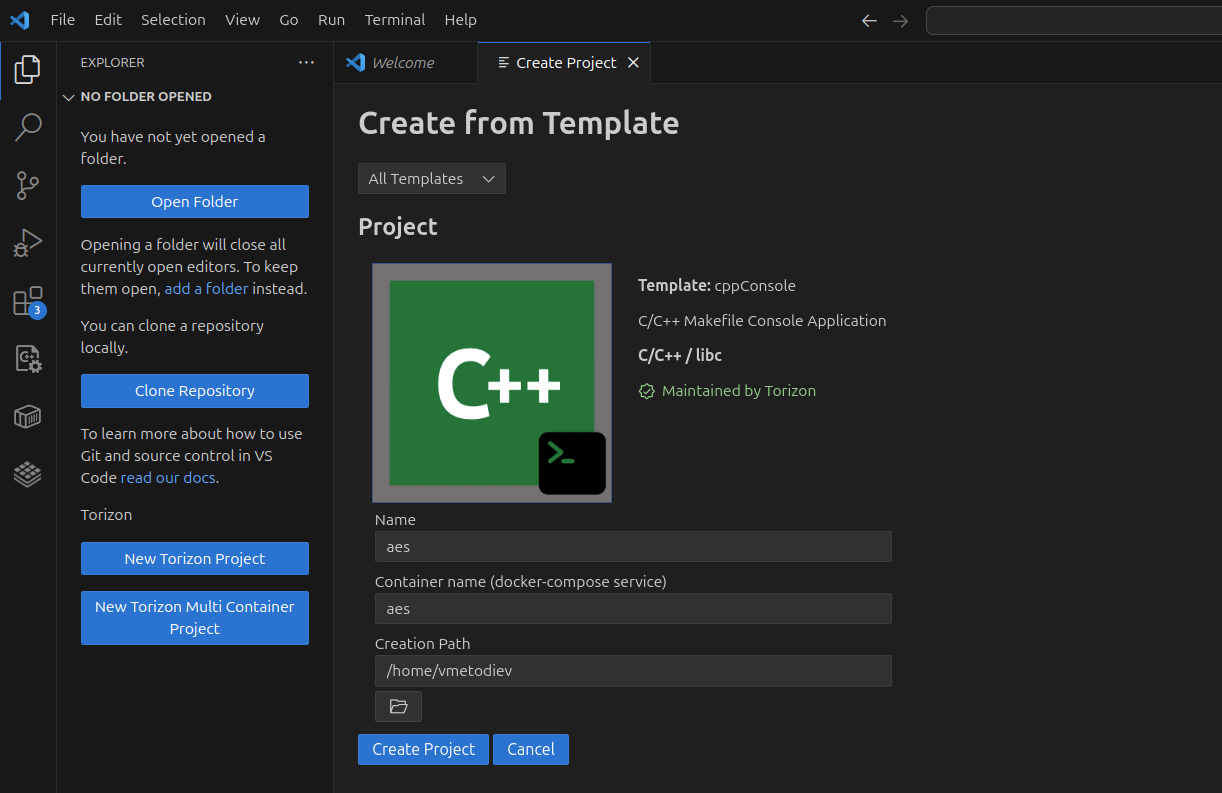
Task: Click the browse folder icon under Creation Path
Action: pyautogui.click(x=398, y=706)
